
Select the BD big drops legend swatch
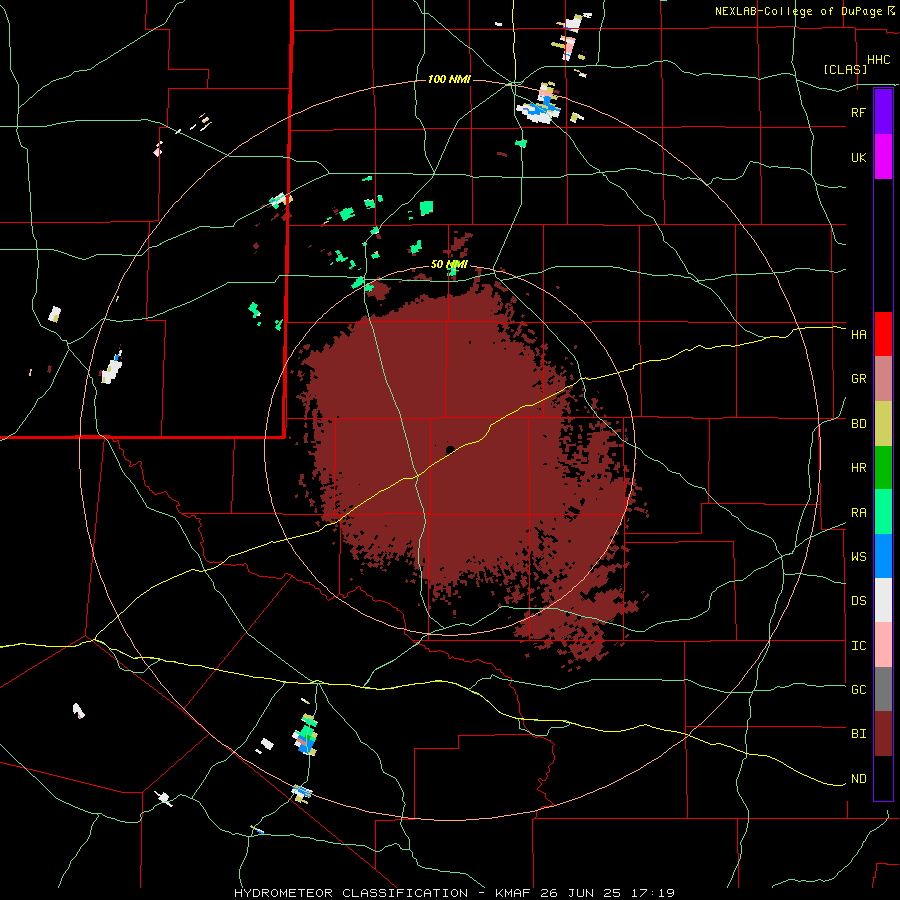click(883, 424)
